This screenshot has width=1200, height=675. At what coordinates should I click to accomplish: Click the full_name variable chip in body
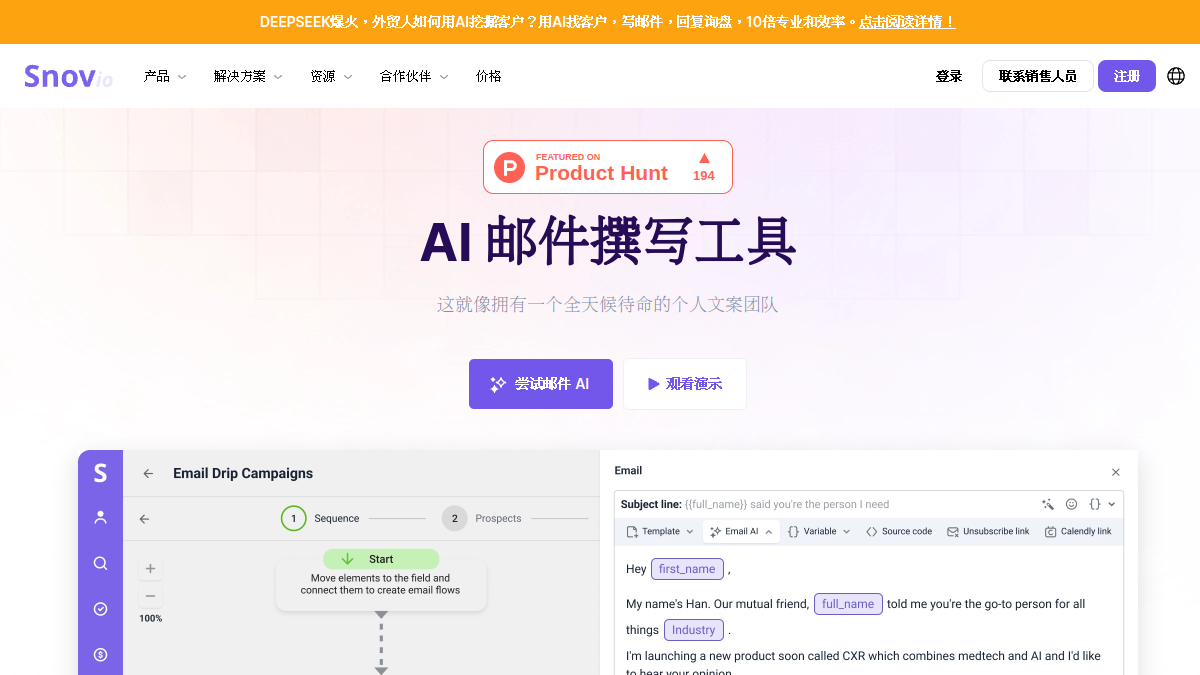coord(848,604)
